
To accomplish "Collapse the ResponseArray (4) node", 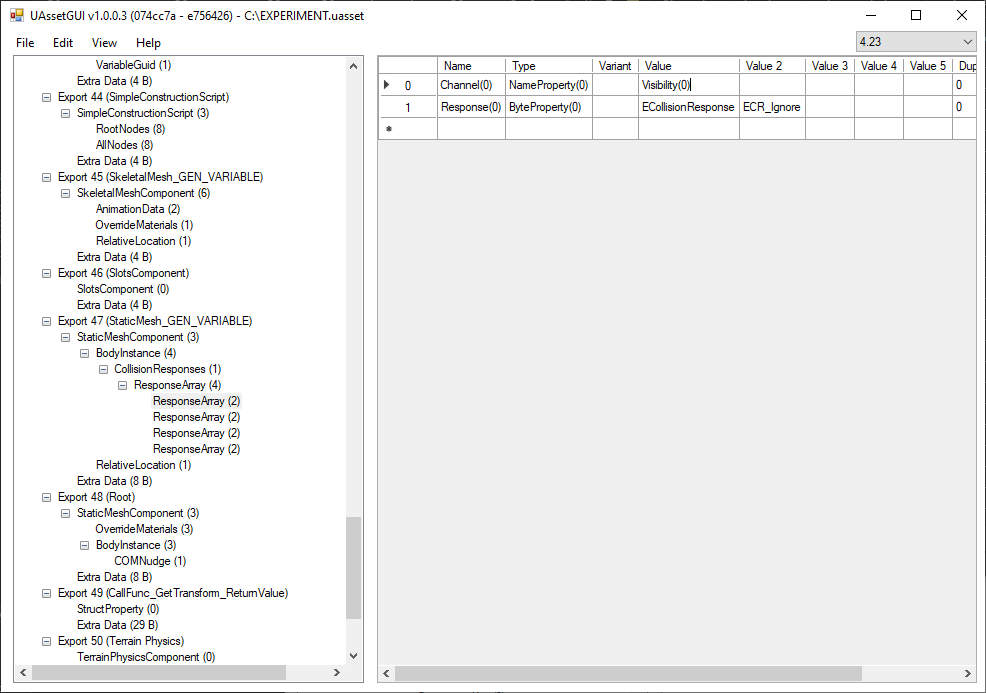I will pos(122,385).
